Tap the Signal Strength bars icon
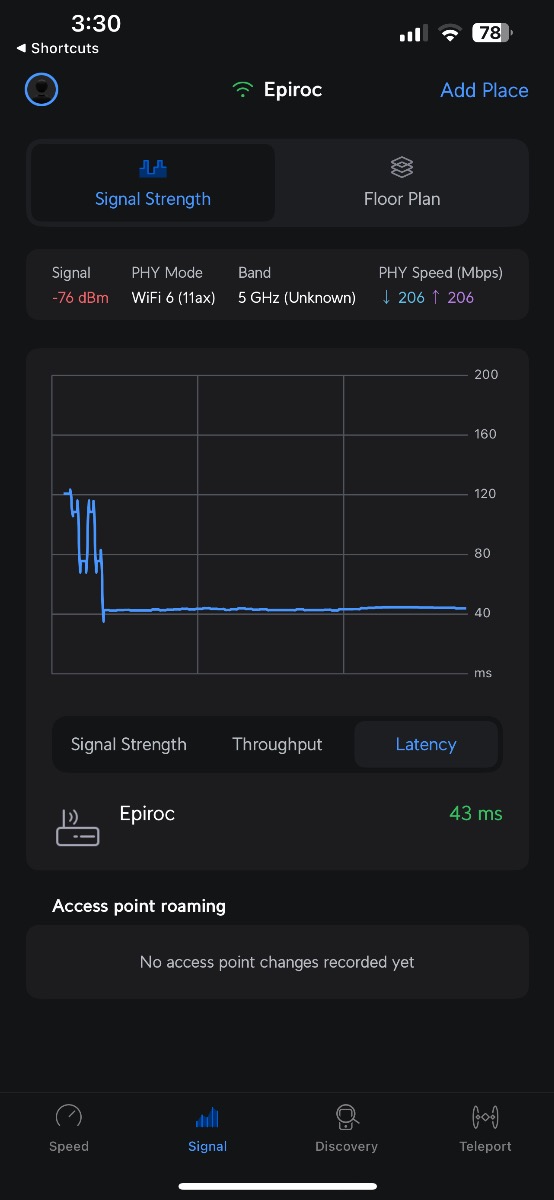The image size is (554, 1200). pos(153,168)
